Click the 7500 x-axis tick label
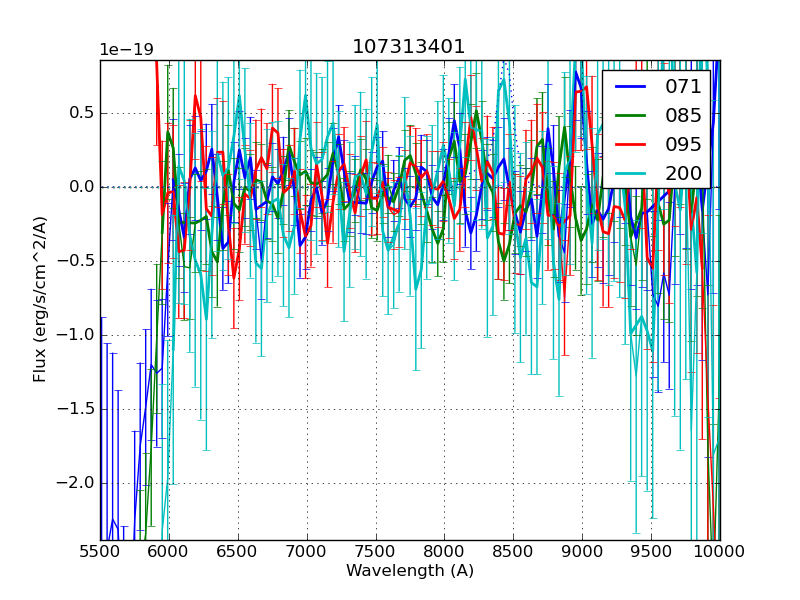 (376, 551)
